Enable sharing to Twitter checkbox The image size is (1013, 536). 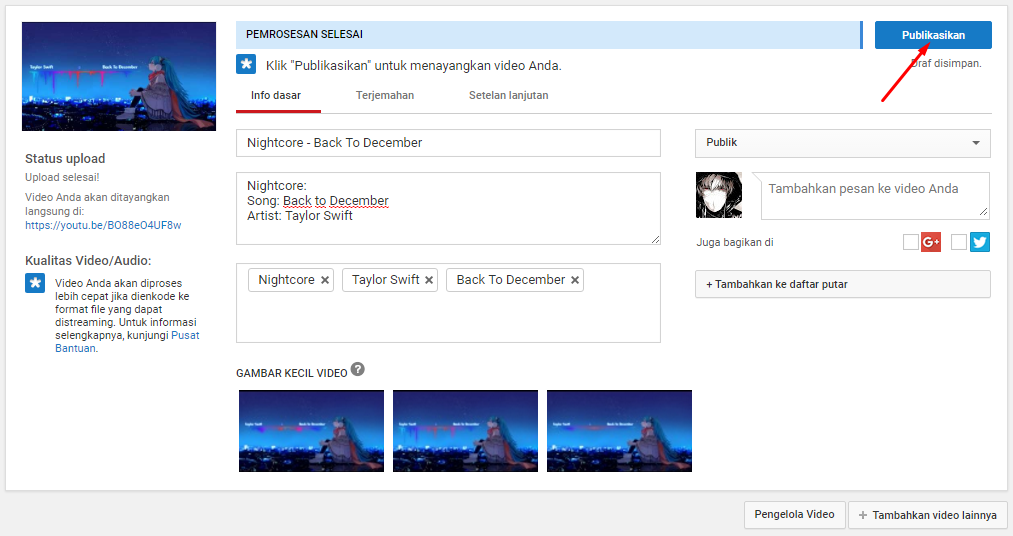[959, 242]
